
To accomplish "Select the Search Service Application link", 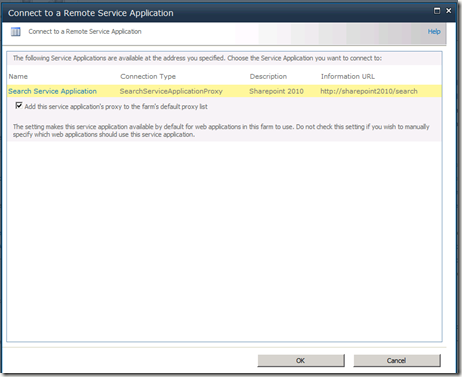I will (x=53, y=91).
